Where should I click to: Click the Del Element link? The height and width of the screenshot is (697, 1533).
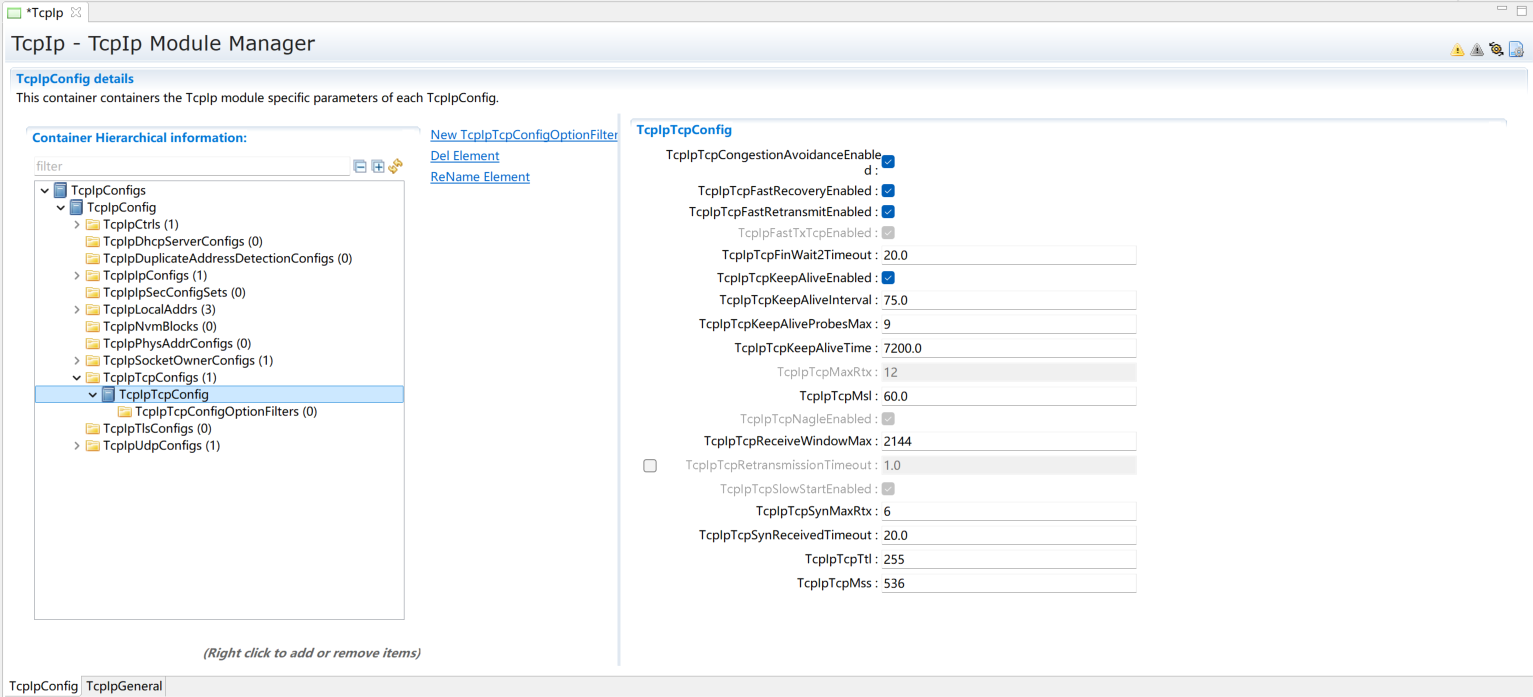(x=464, y=156)
